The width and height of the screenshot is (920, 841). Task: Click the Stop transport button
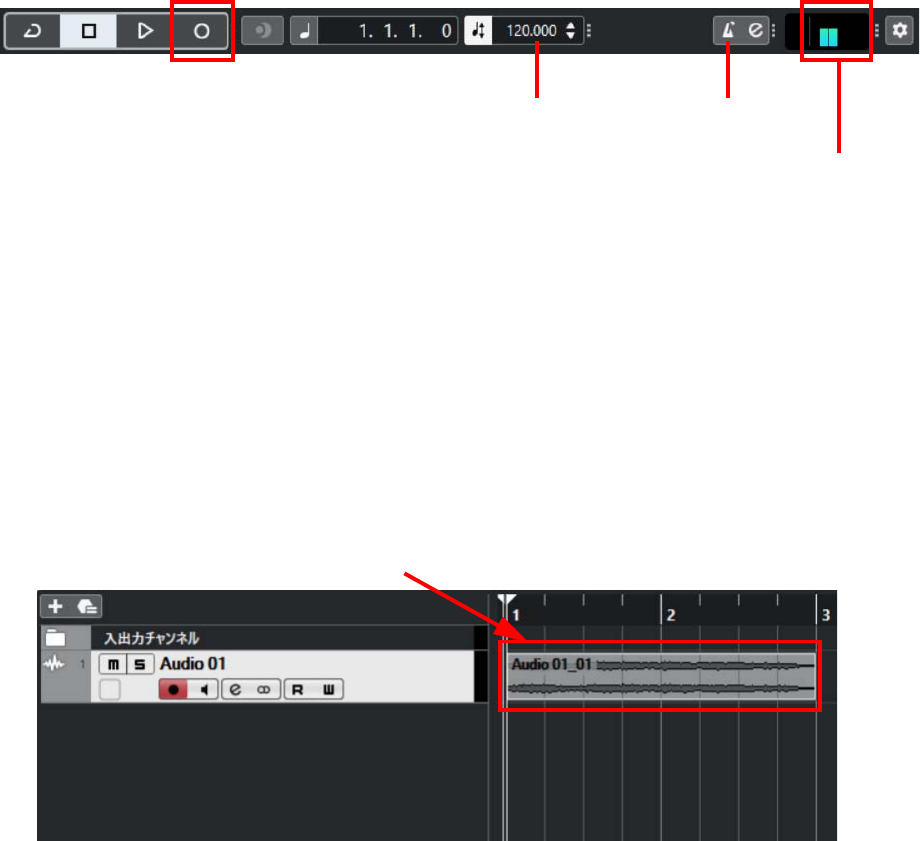[x=89, y=31]
